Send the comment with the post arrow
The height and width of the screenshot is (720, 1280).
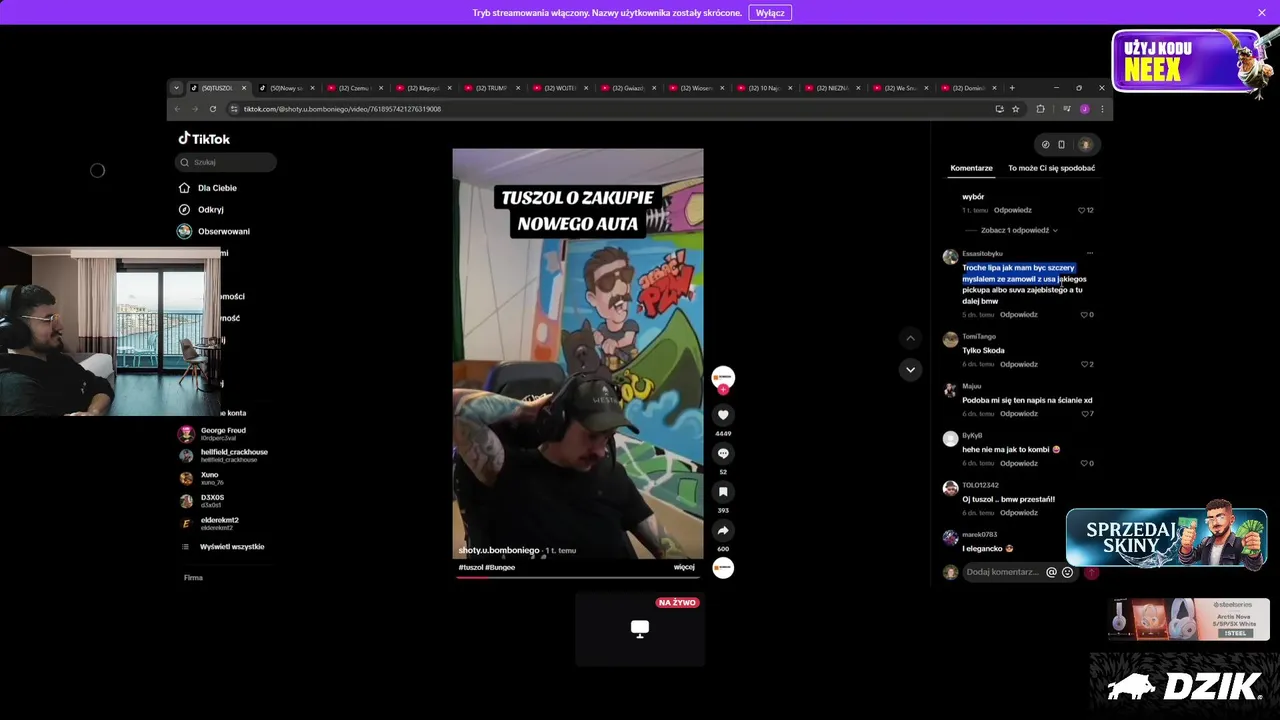(x=1091, y=573)
